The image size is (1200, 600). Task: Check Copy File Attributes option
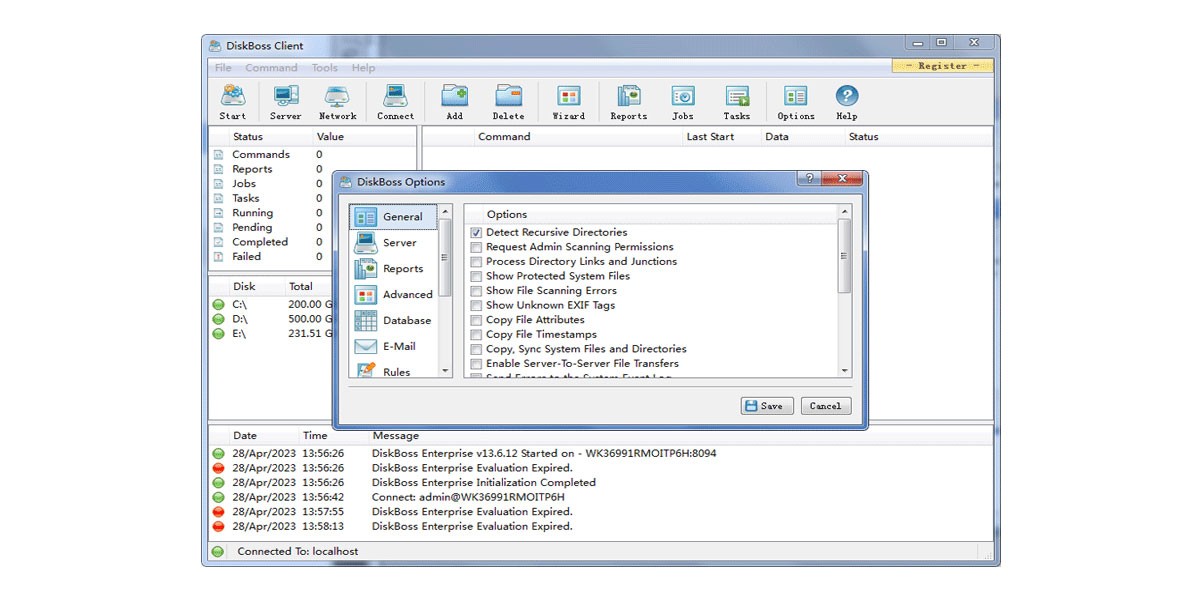477,320
